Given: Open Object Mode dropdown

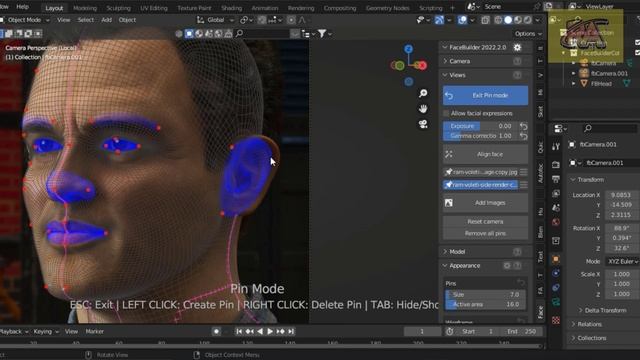Looking at the screenshot, I should pyautogui.click(x=25, y=20).
